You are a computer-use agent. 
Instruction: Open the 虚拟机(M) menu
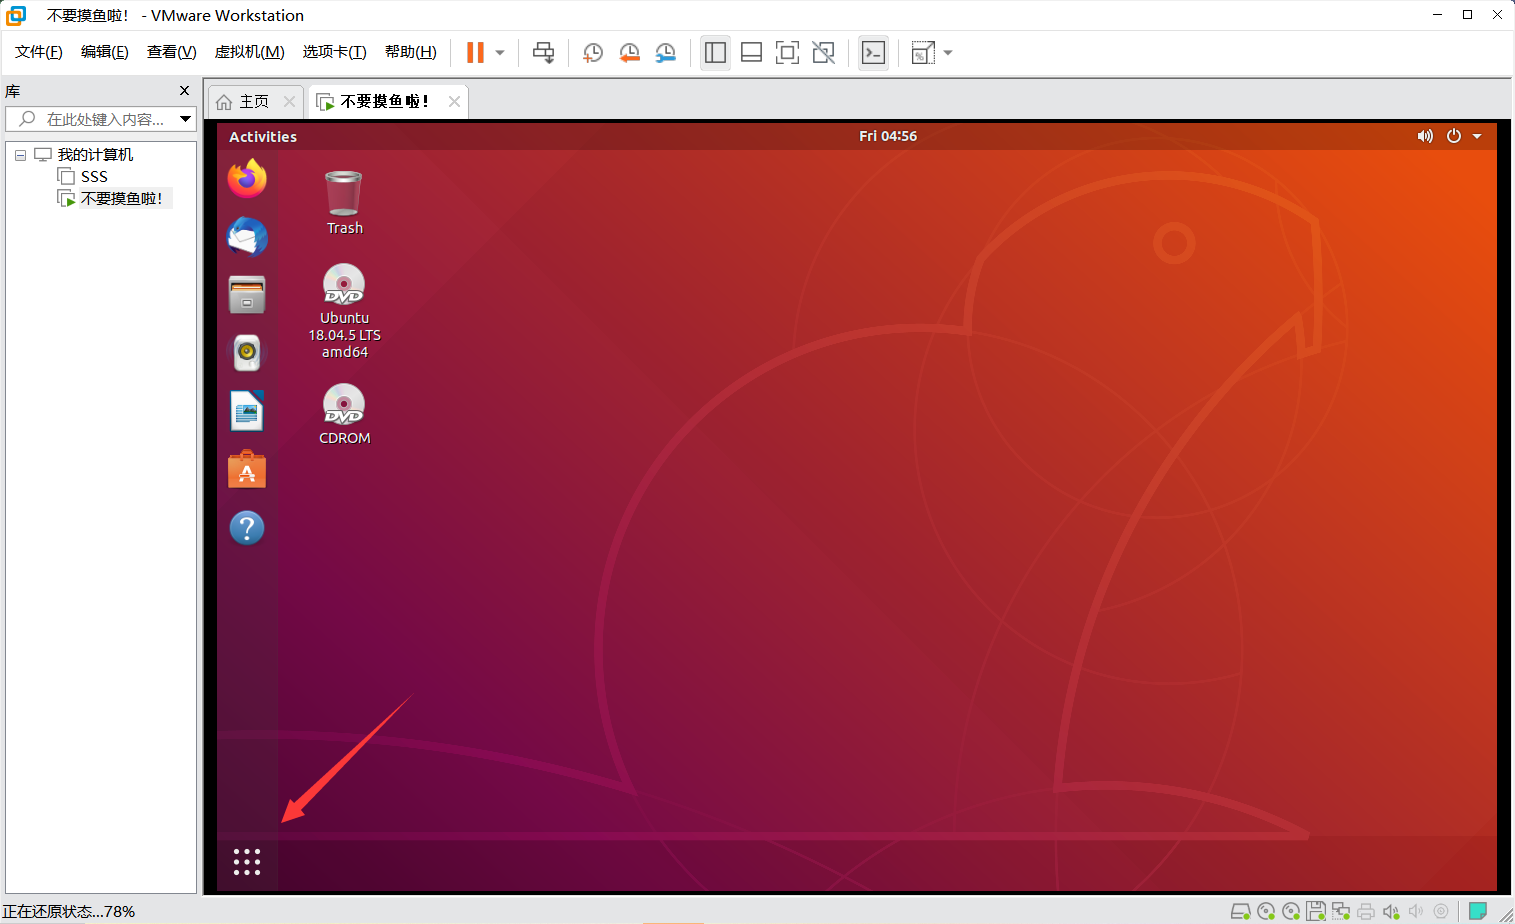pos(250,52)
